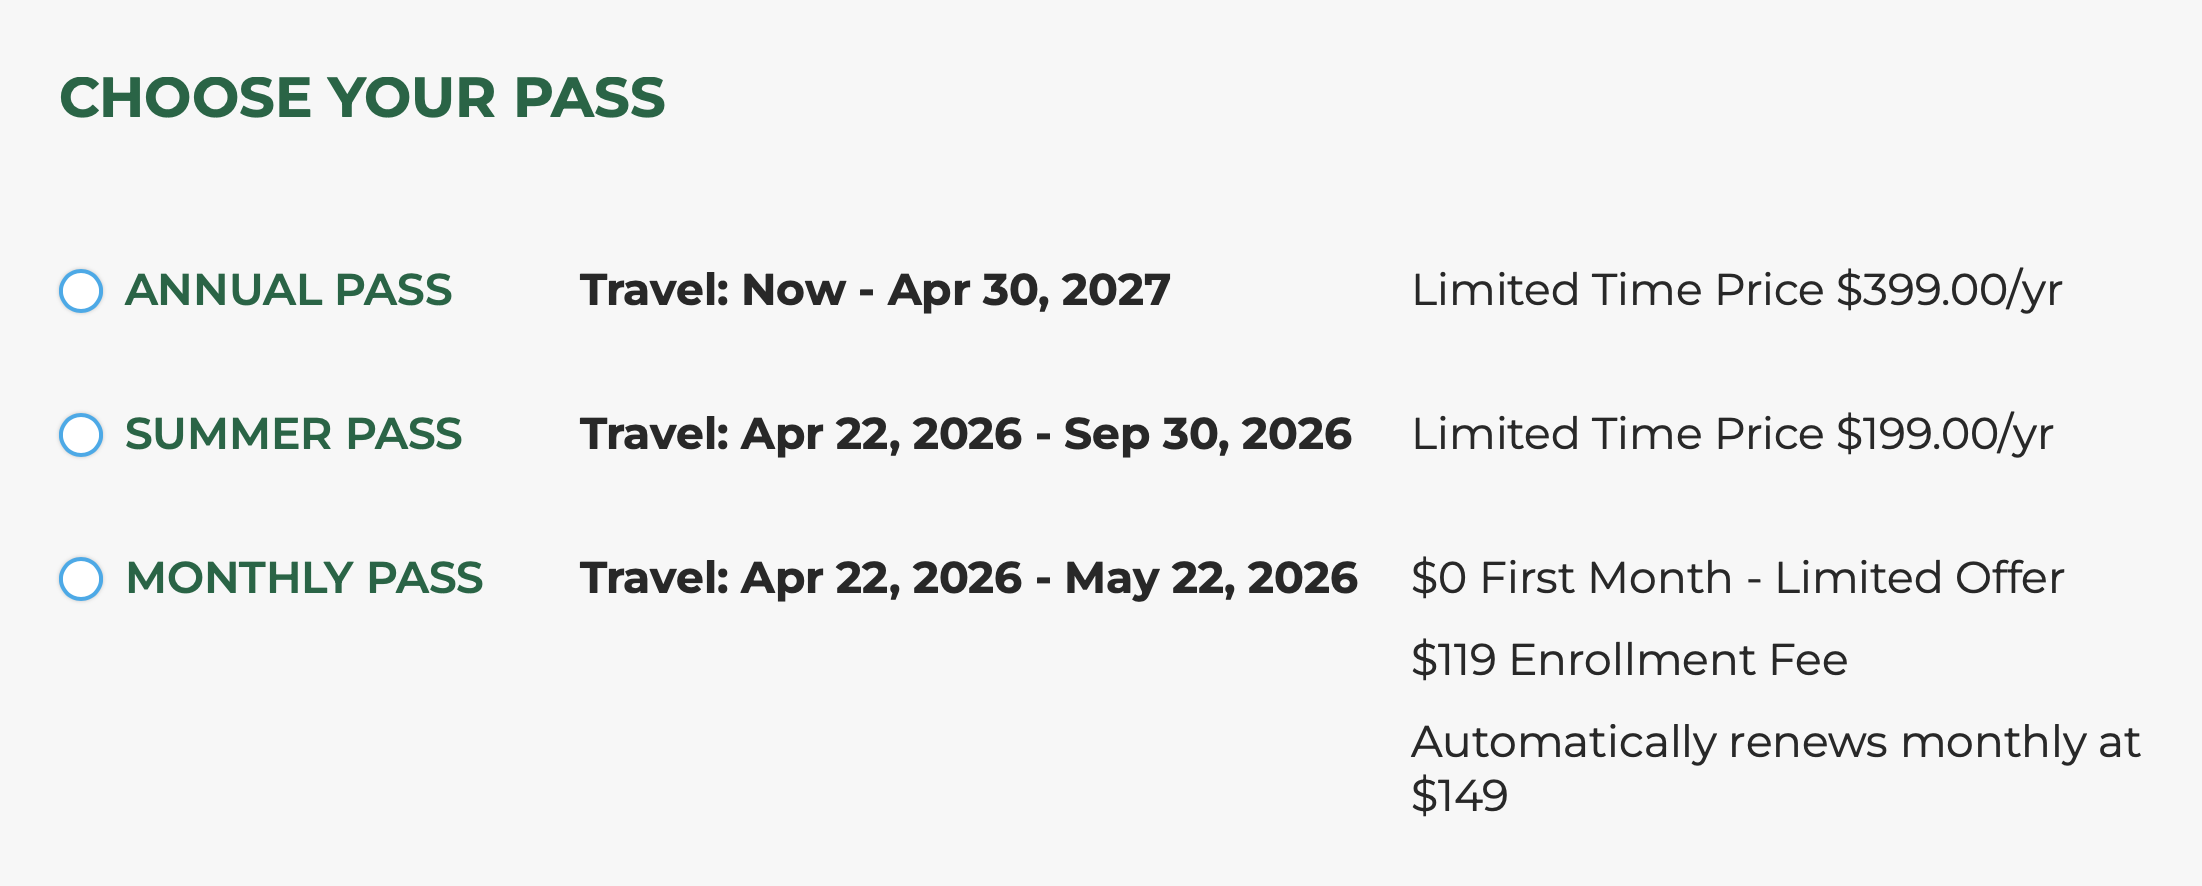2202x886 pixels.
Task: Click the $199.00/yr price amount
Action: 1945,434
